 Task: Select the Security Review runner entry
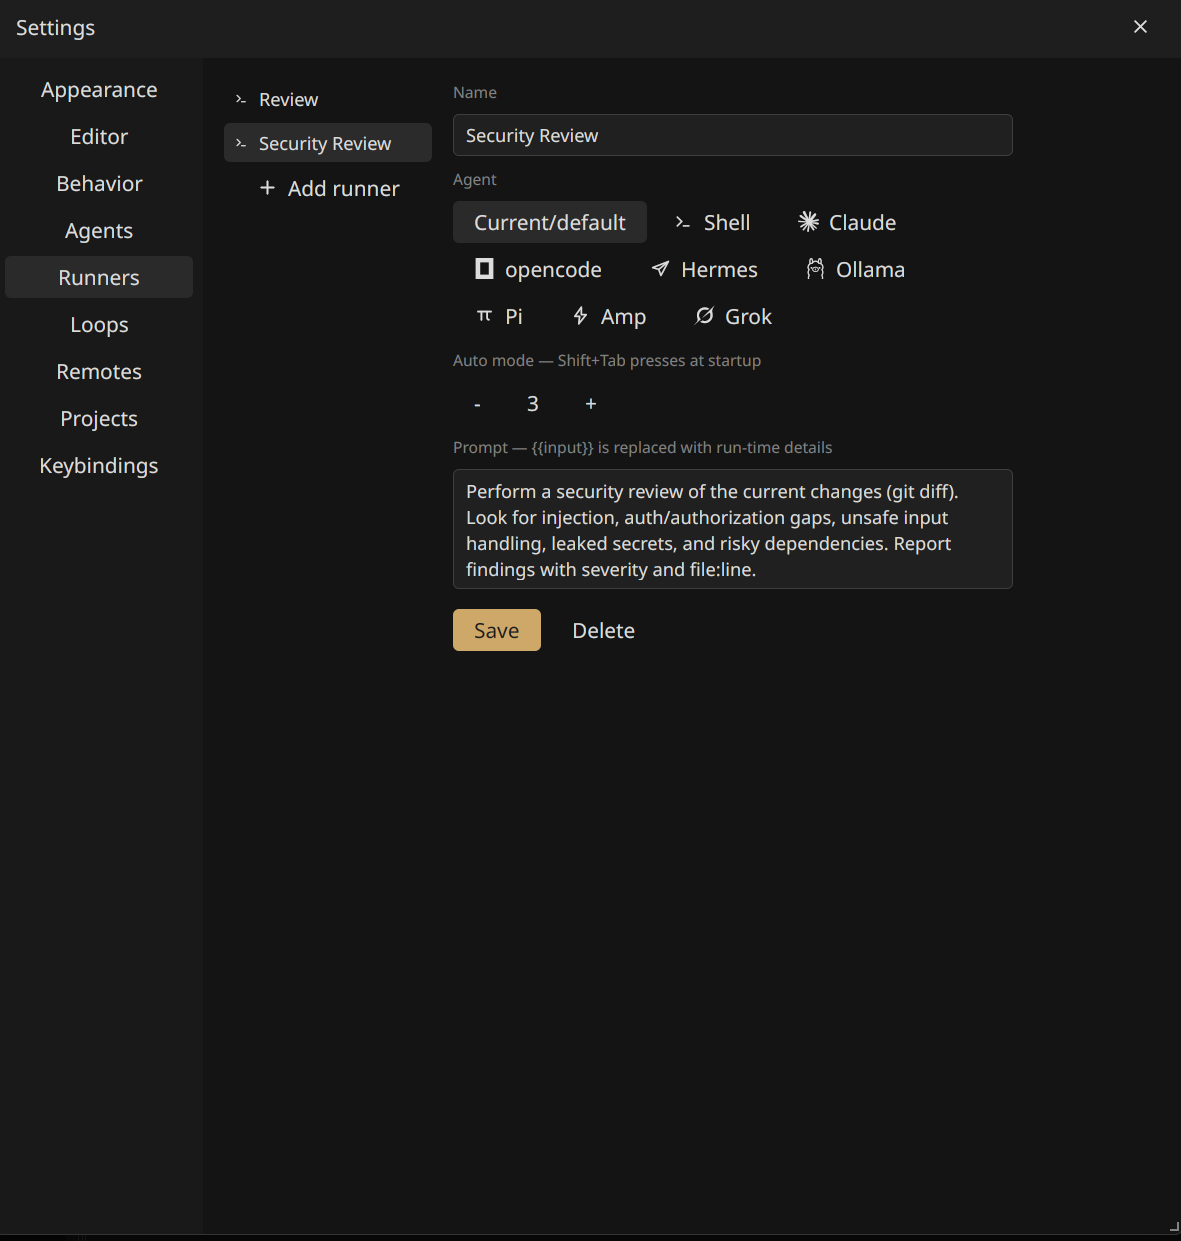[x=328, y=143]
